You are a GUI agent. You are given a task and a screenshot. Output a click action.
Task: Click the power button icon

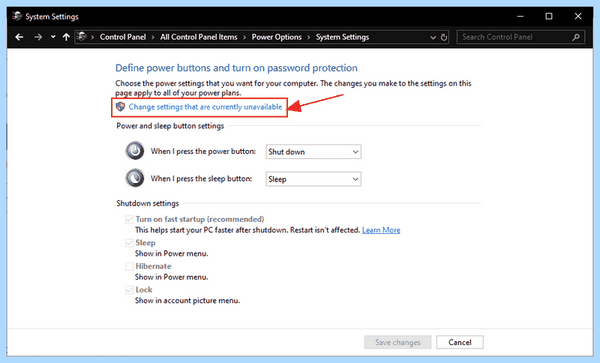[135, 151]
